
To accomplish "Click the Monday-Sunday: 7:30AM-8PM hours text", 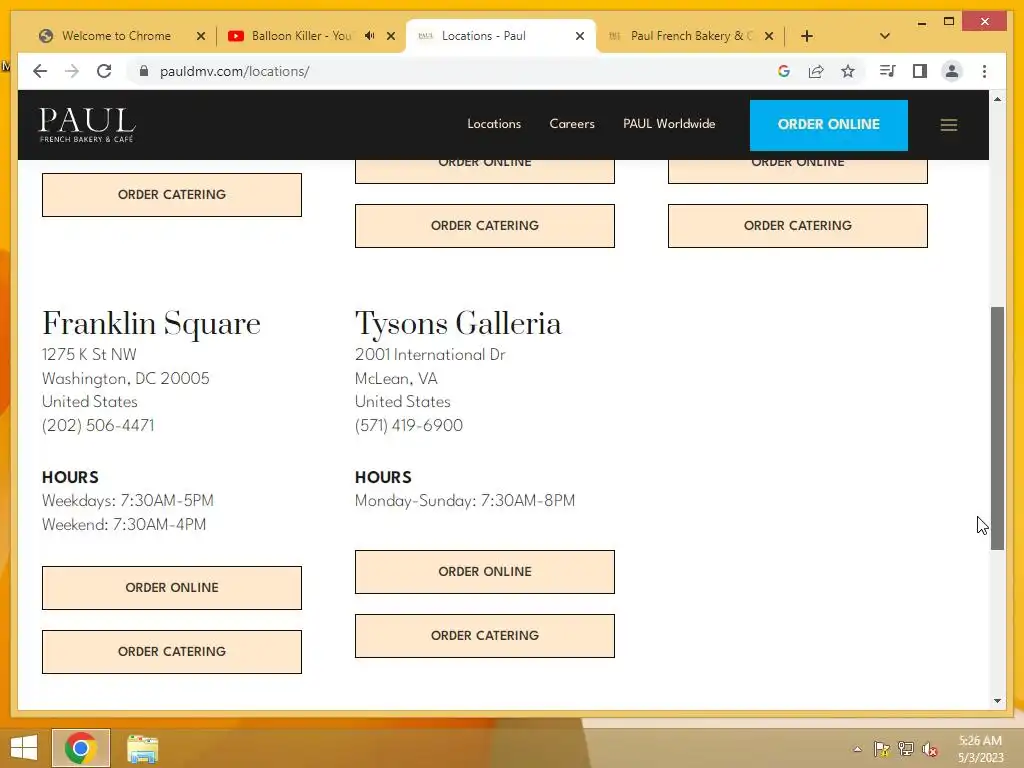I will (x=465, y=501).
